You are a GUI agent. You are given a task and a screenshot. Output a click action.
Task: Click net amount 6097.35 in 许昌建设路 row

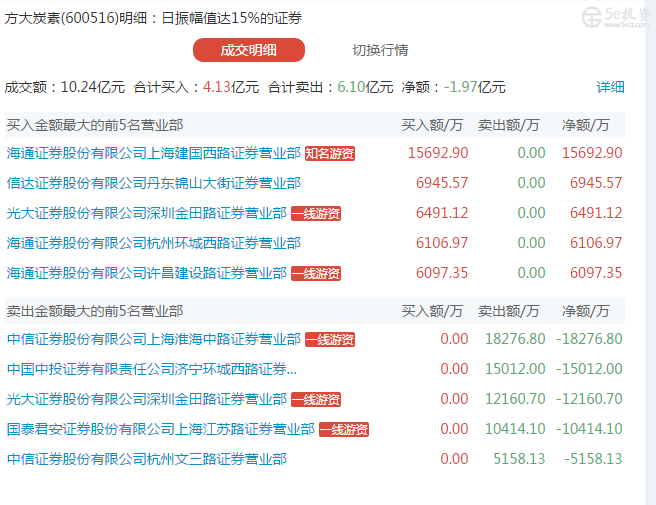[596, 273]
